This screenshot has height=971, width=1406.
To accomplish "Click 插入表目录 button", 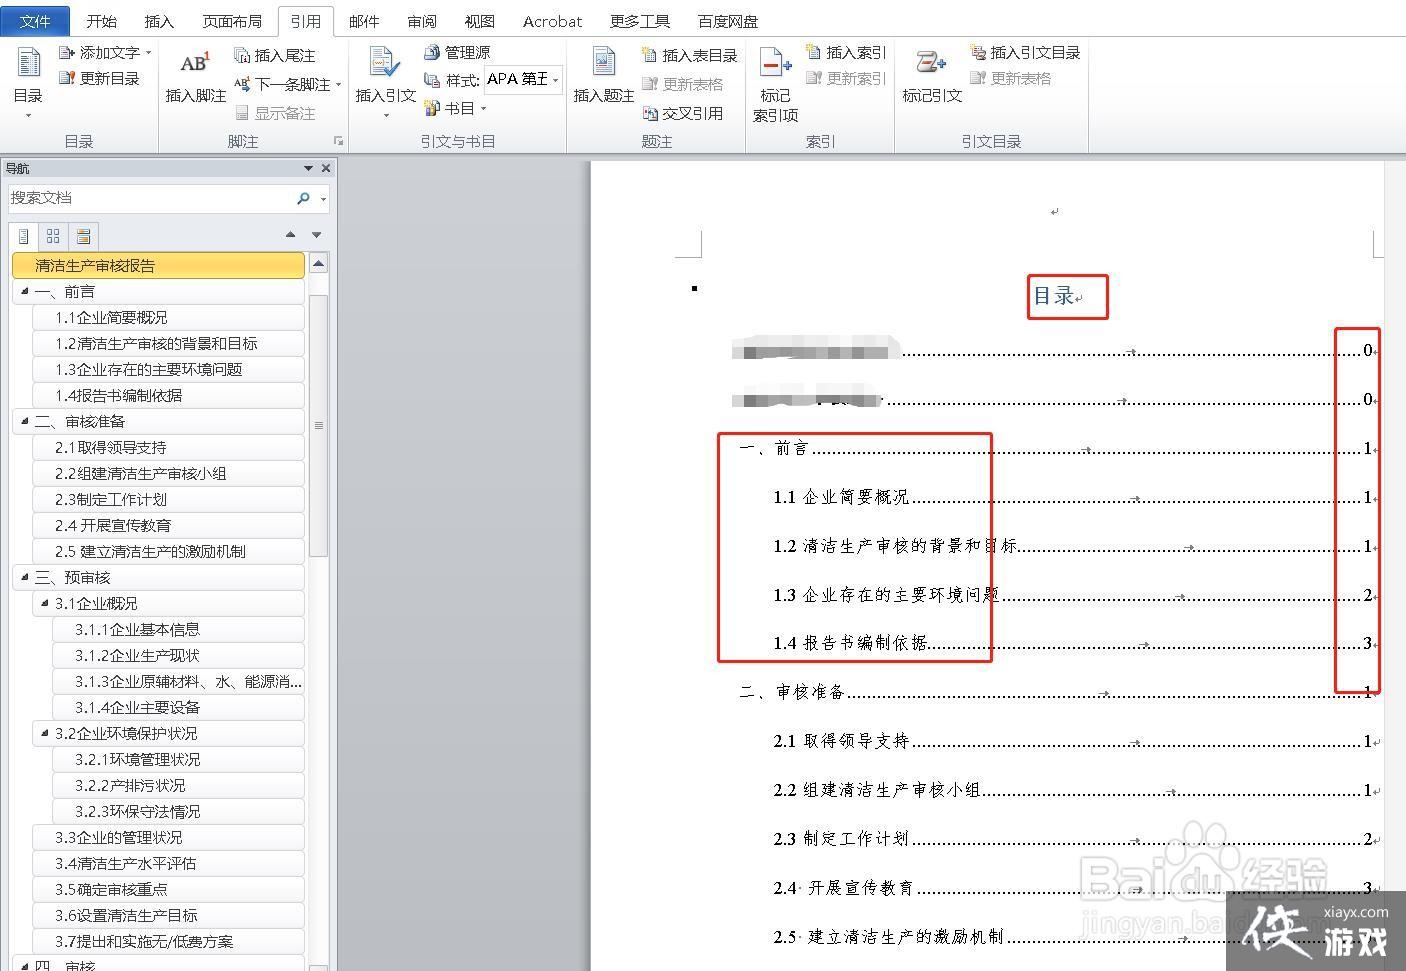I will [x=689, y=55].
